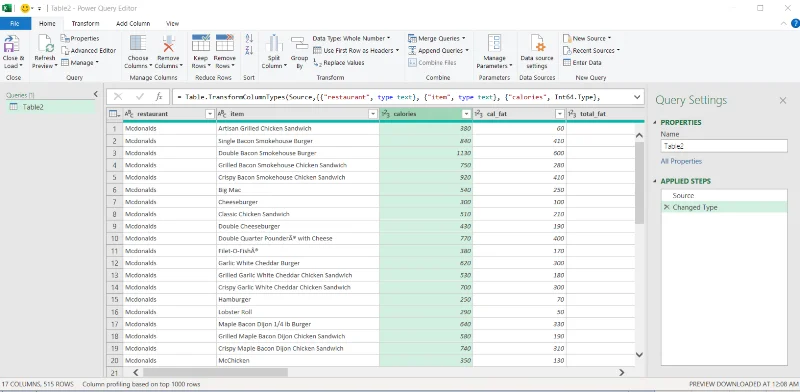800x392 pixels.
Task: Click the Refresh Preview icon
Action: 45,43
